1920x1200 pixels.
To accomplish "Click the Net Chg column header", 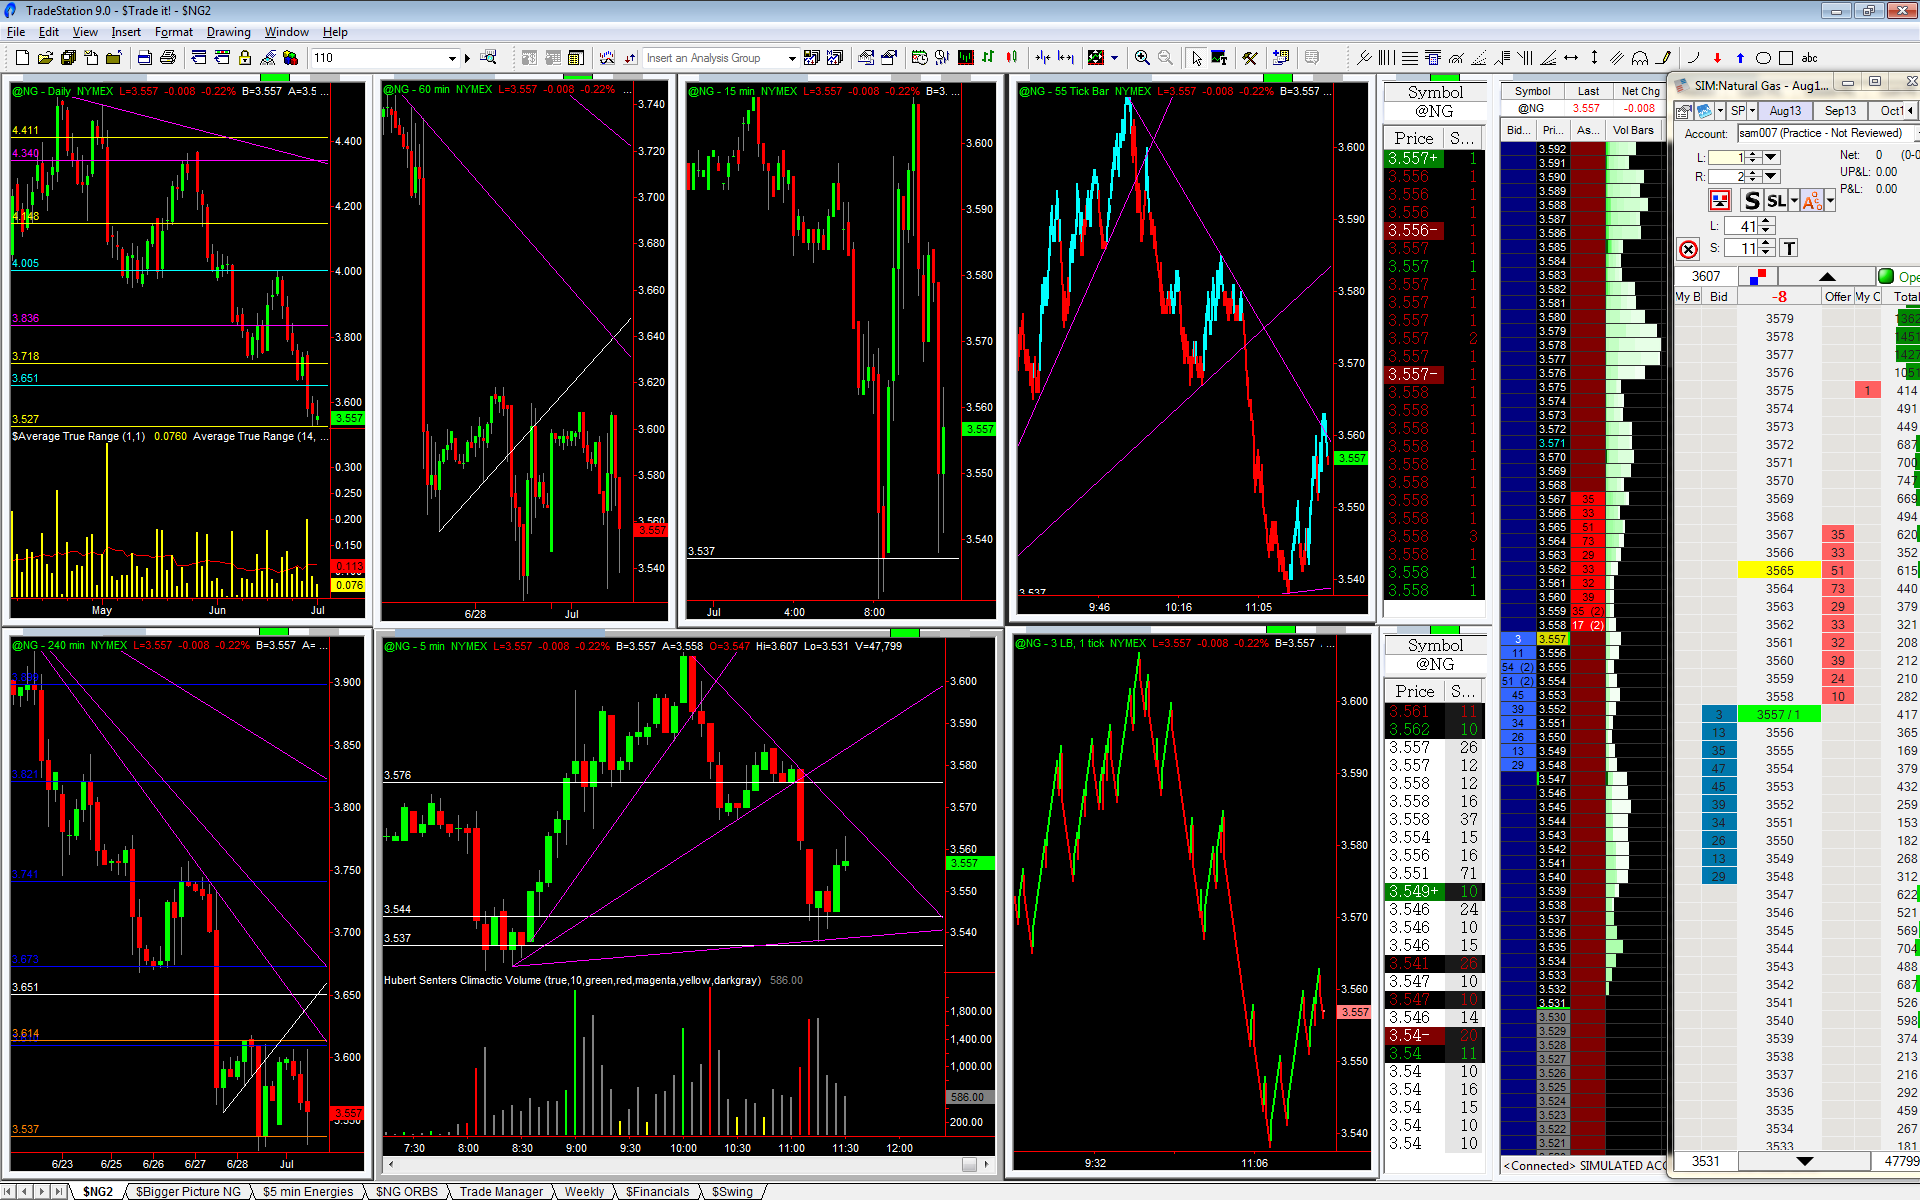I will (1640, 91).
